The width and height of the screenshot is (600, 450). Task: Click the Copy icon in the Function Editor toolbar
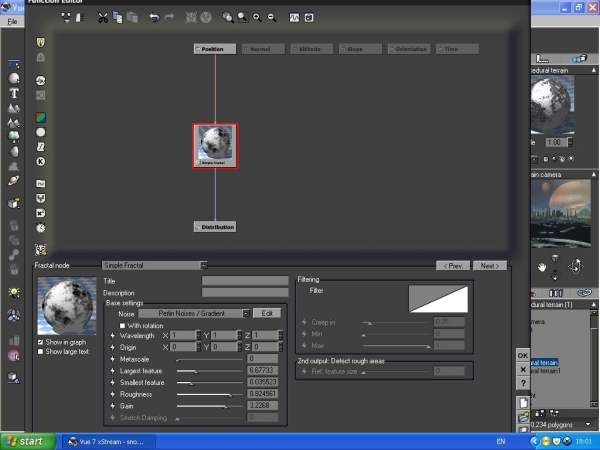(x=117, y=18)
